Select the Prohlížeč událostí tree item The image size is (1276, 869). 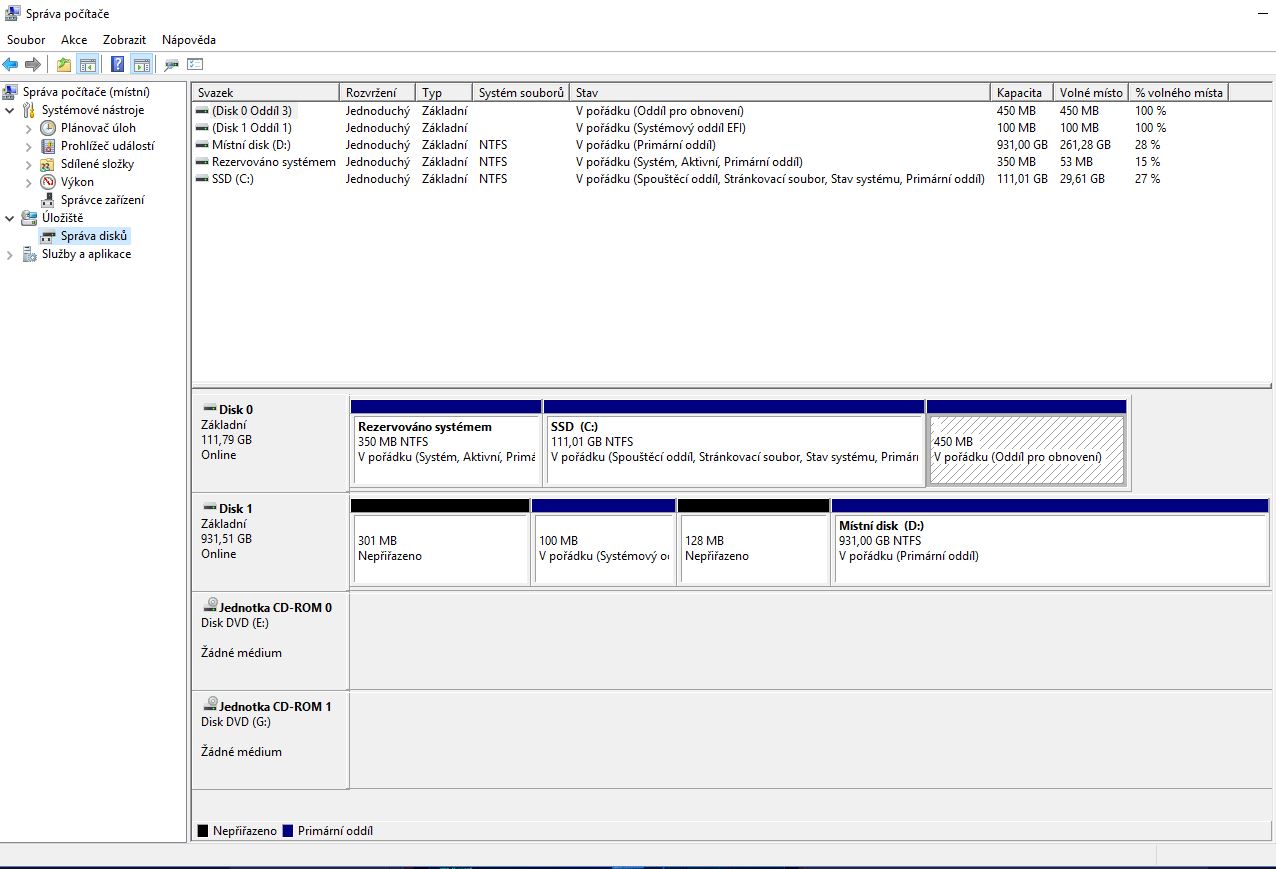[x=107, y=146]
